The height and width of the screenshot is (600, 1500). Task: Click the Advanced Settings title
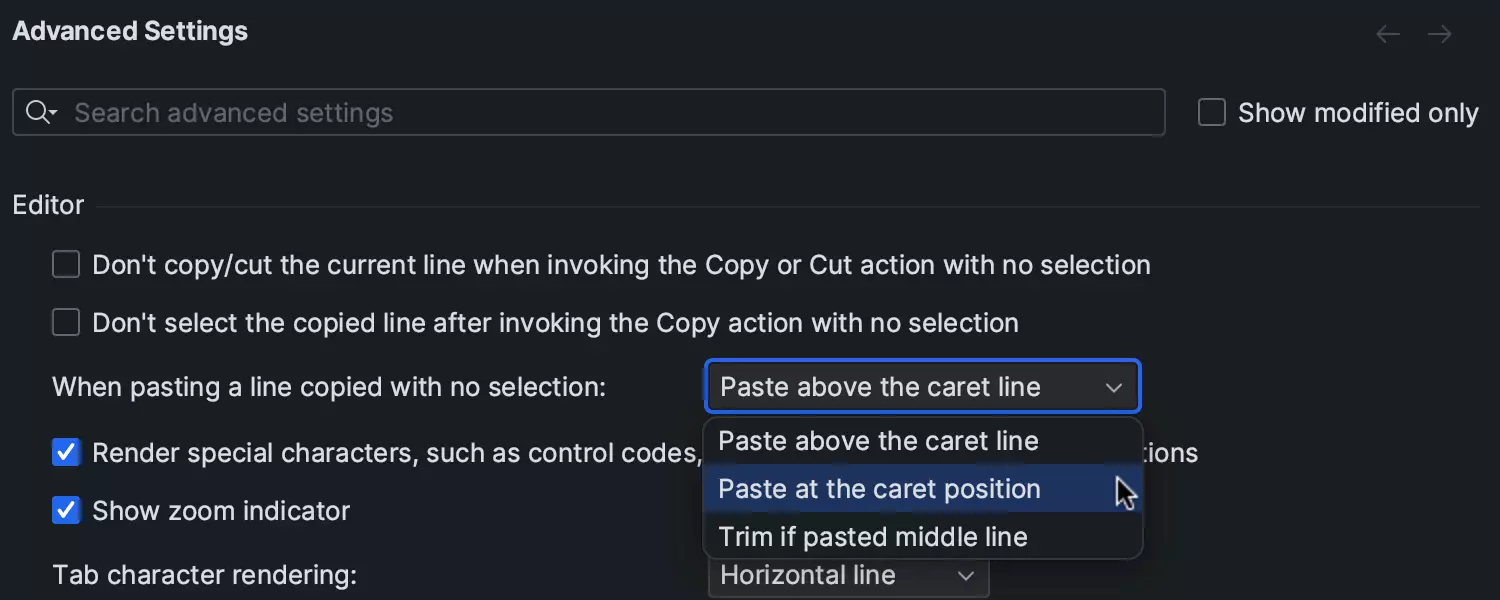point(130,31)
